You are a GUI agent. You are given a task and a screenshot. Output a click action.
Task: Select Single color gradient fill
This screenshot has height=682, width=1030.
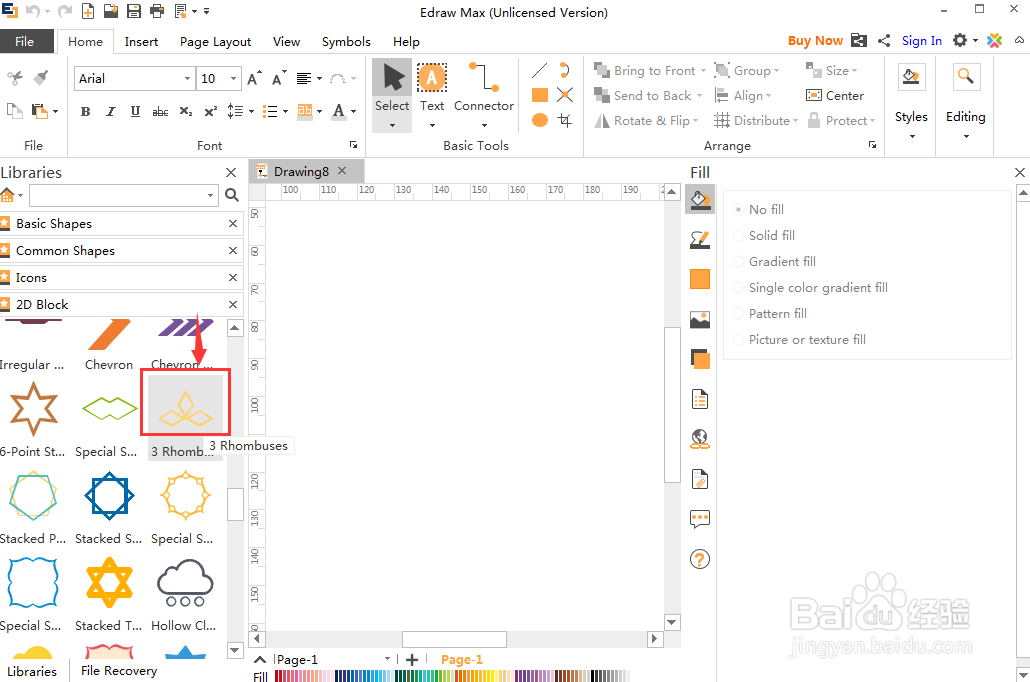coord(811,288)
